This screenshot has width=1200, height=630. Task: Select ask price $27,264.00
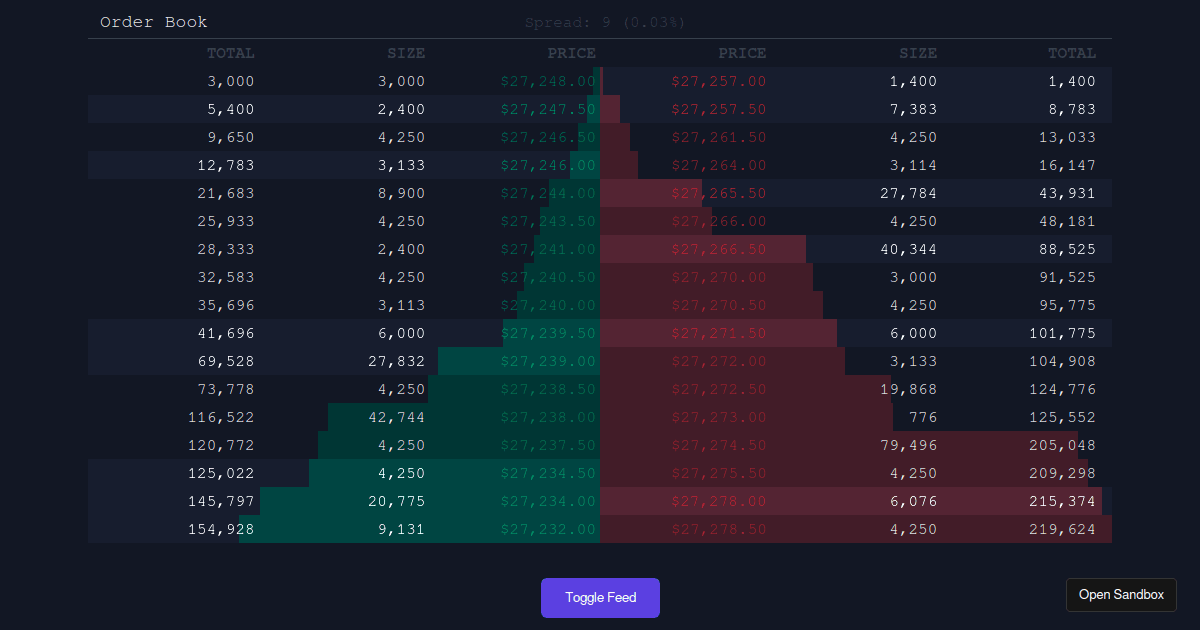(719, 165)
